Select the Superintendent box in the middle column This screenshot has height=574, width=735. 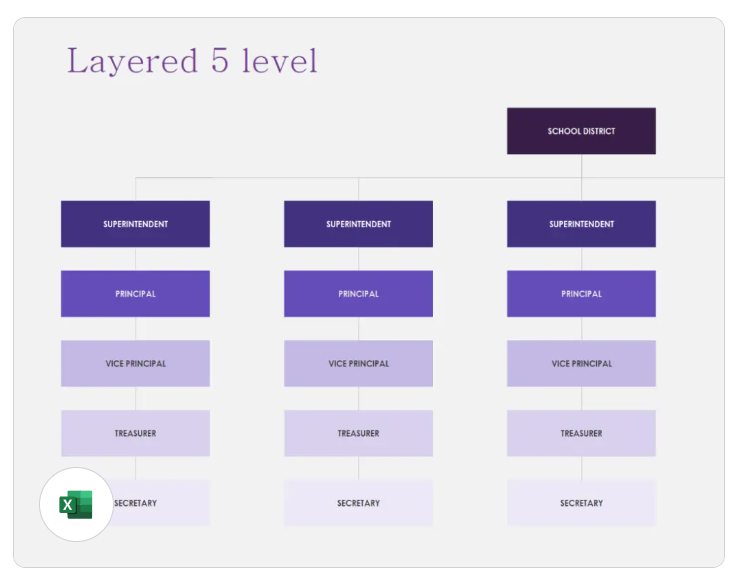tap(359, 224)
